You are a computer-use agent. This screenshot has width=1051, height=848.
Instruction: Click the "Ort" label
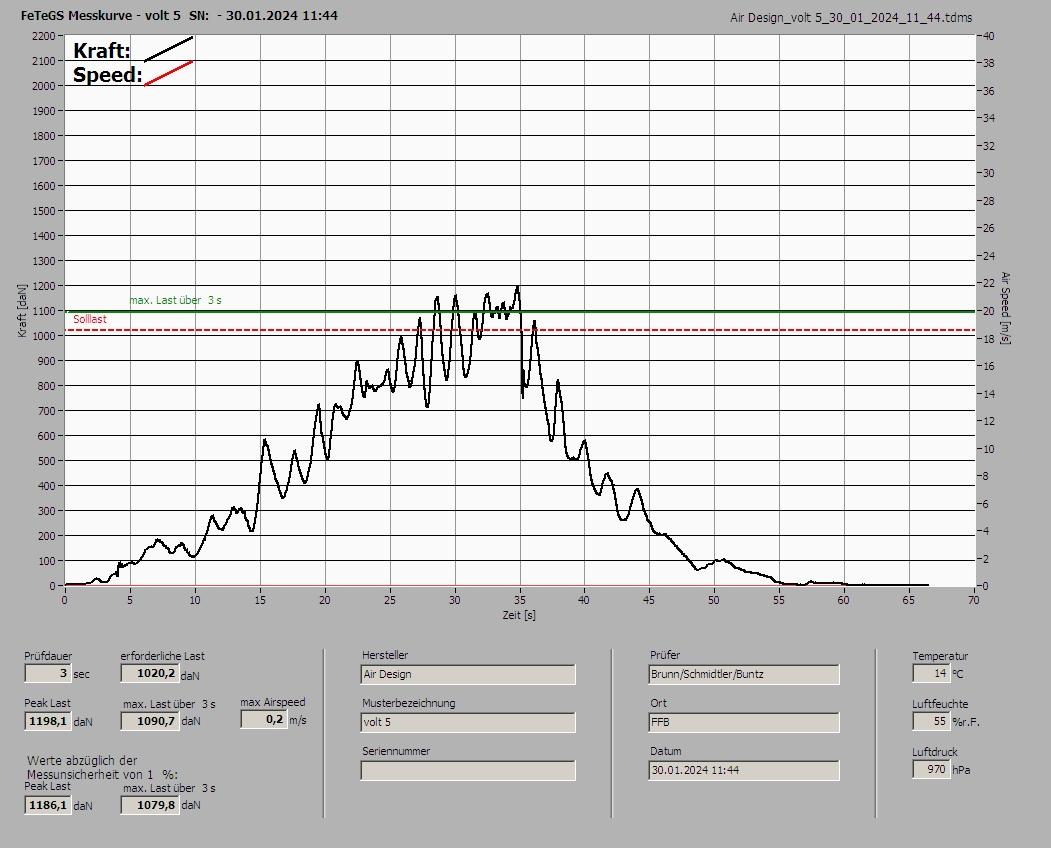coord(658,703)
